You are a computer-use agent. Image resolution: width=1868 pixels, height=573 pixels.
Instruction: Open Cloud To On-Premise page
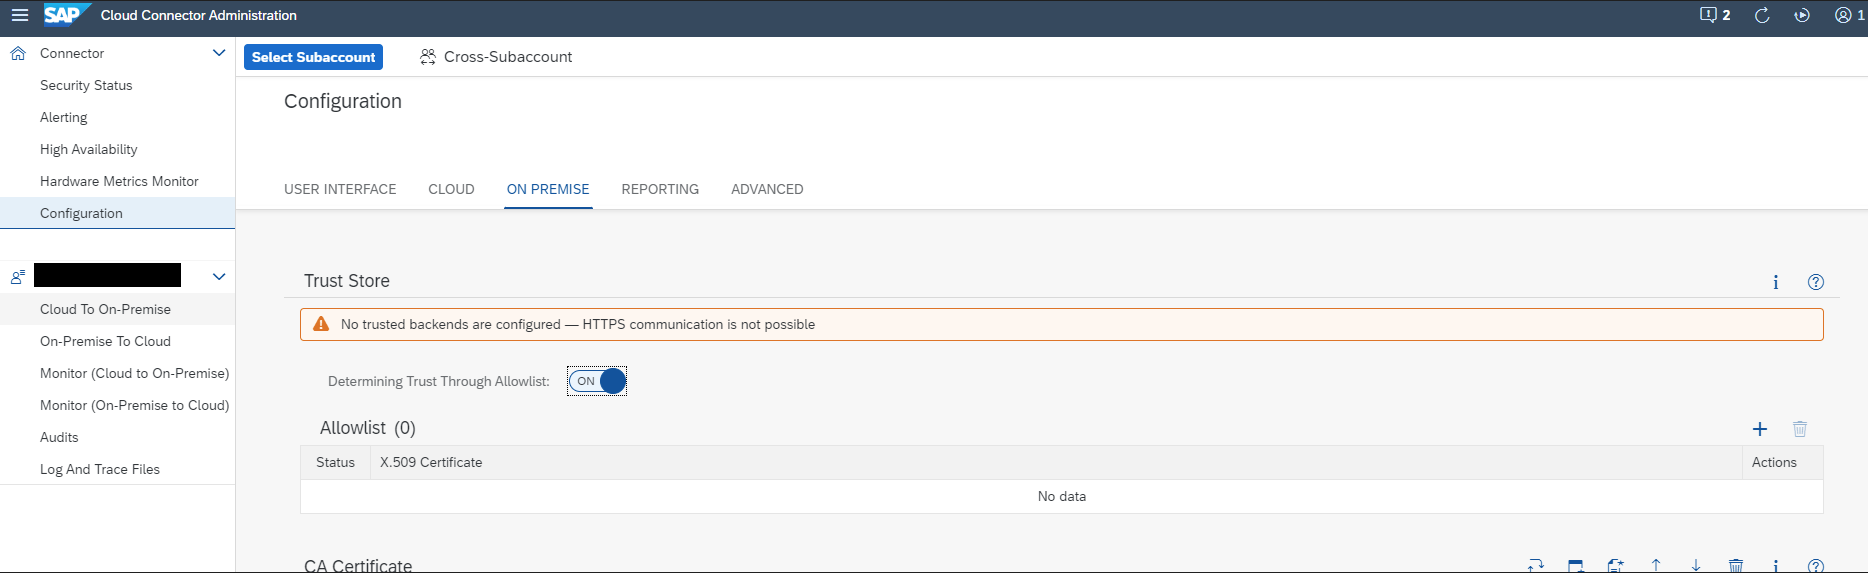coord(117,309)
